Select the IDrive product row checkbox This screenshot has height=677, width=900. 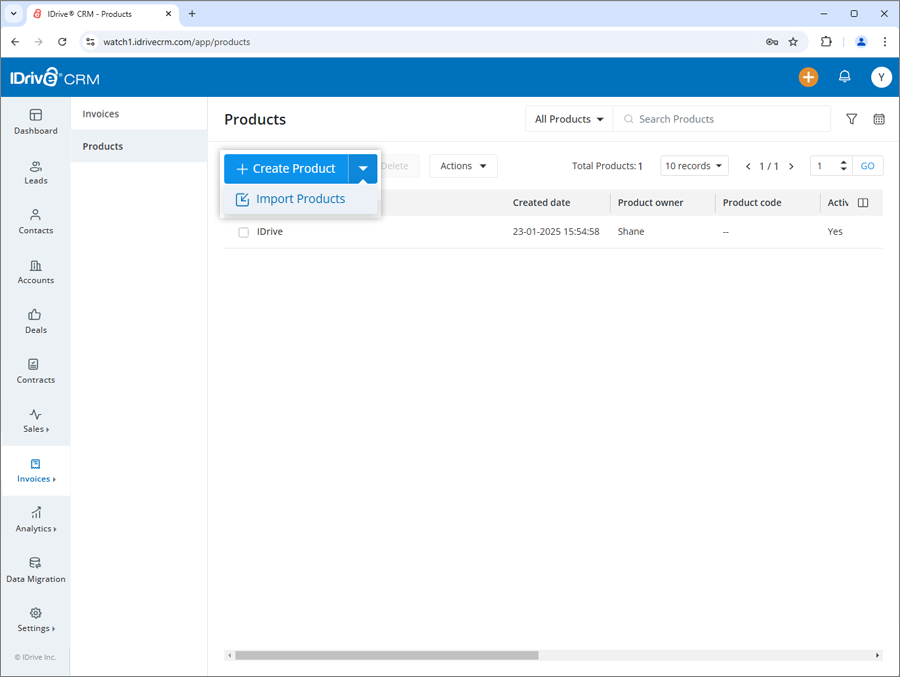click(x=243, y=231)
